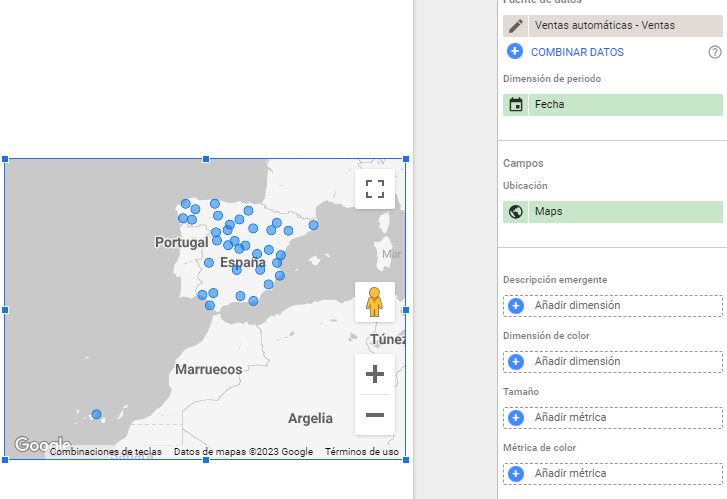
Task: Click the help icon beside Combinar datos
Action: click(x=714, y=52)
